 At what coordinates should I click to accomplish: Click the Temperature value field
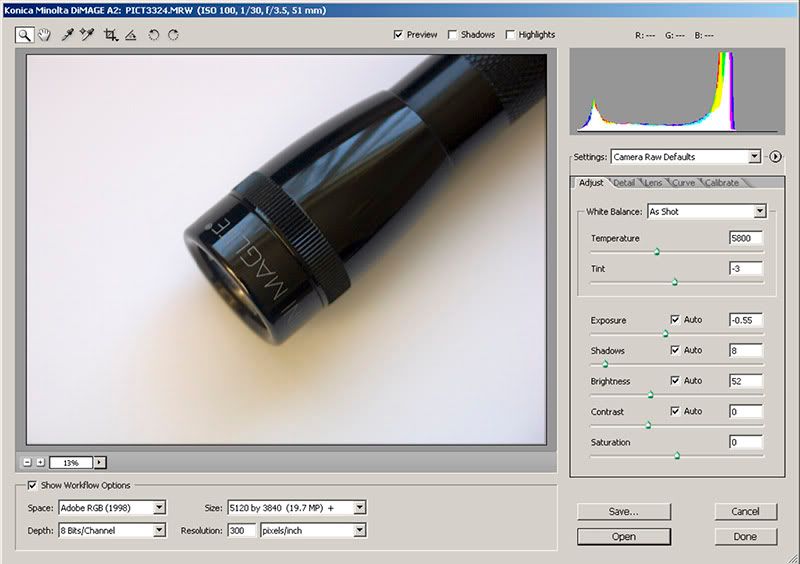[x=746, y=238]
